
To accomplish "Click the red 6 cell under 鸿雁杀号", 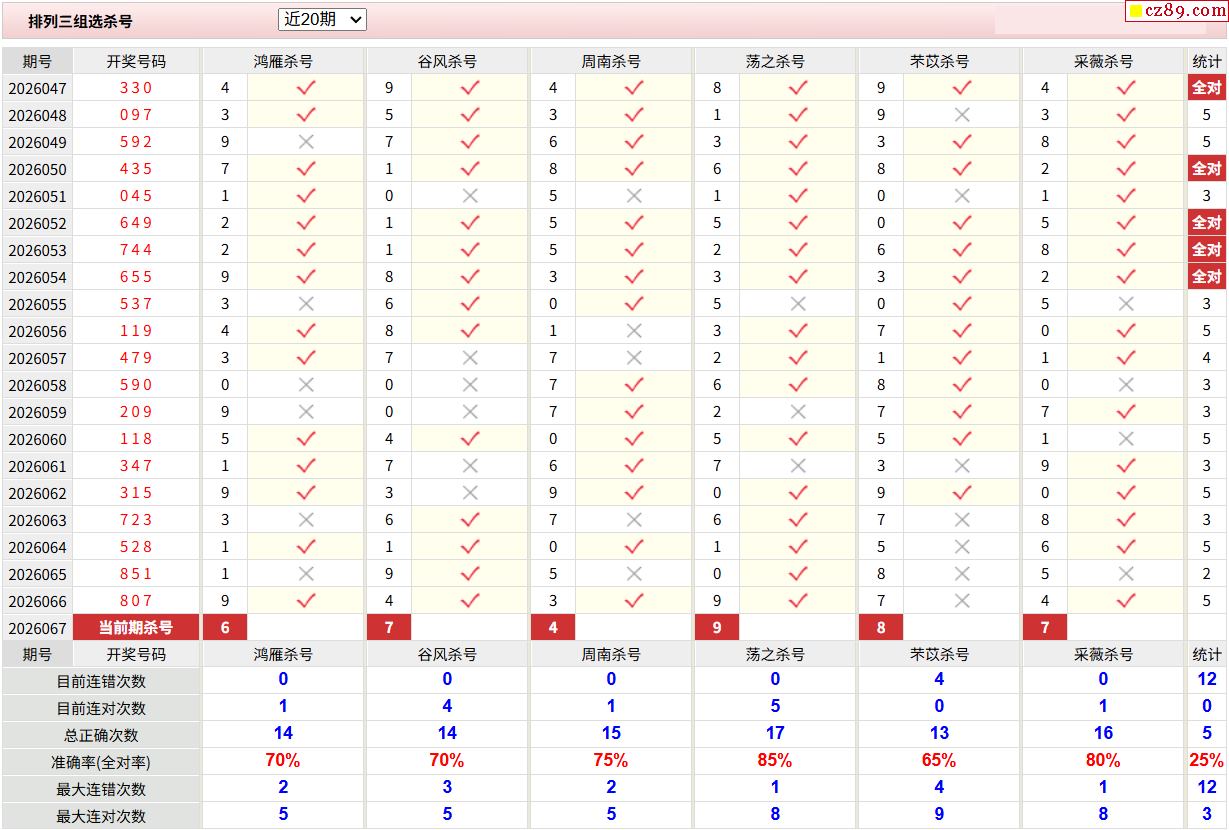I will pyautogui.click(x=225, y=627).
